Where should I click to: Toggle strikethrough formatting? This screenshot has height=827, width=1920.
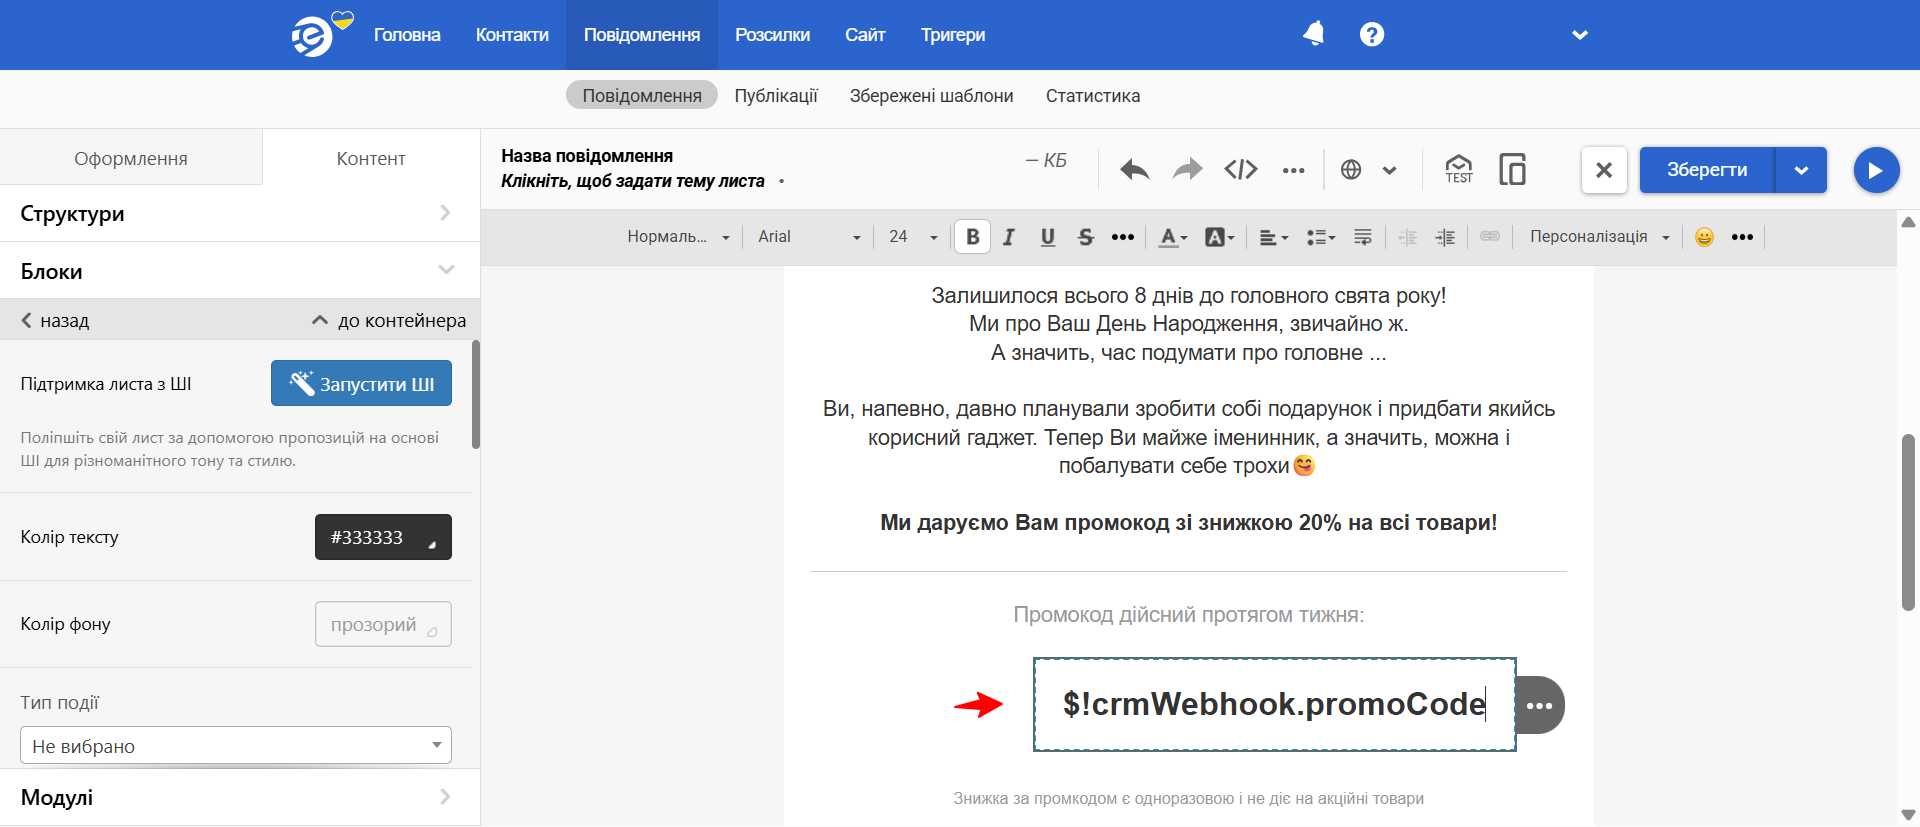click(1086, 237)
